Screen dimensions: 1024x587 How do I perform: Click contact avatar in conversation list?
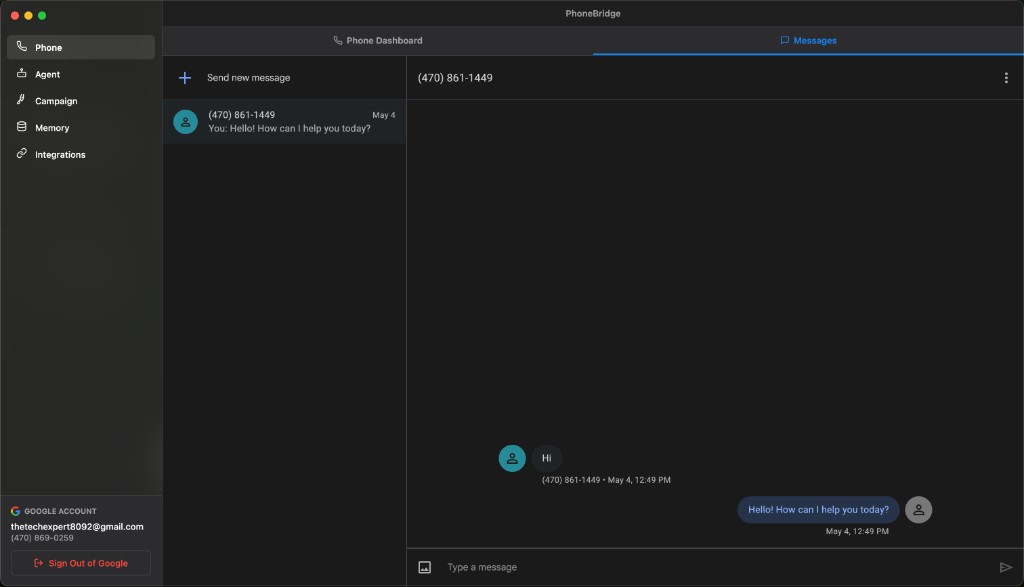coord(185,121)
